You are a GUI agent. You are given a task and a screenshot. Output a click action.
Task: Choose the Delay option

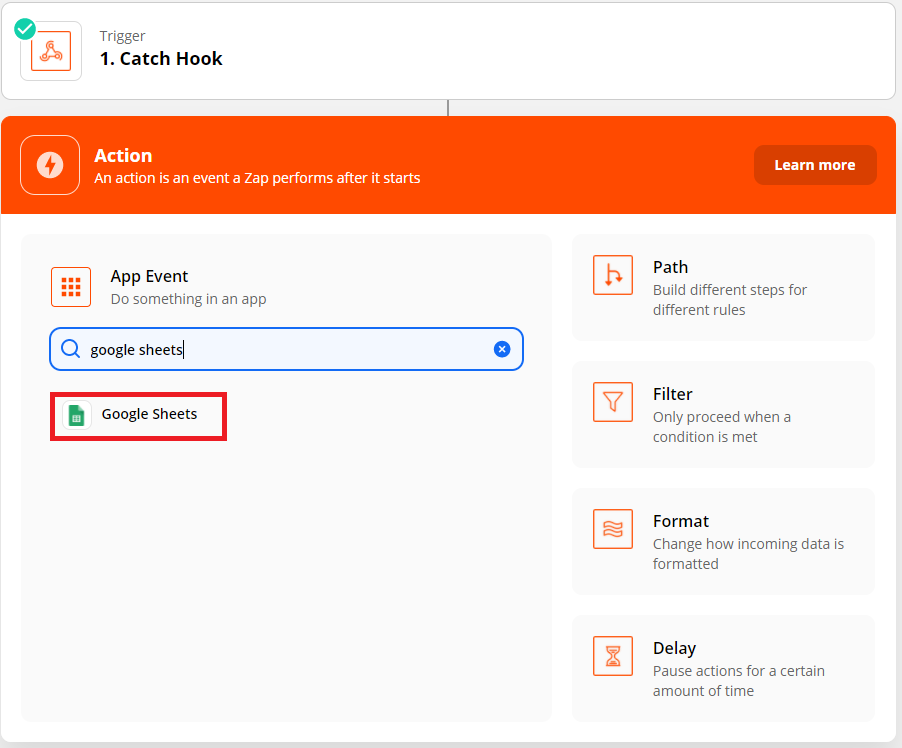723,669
